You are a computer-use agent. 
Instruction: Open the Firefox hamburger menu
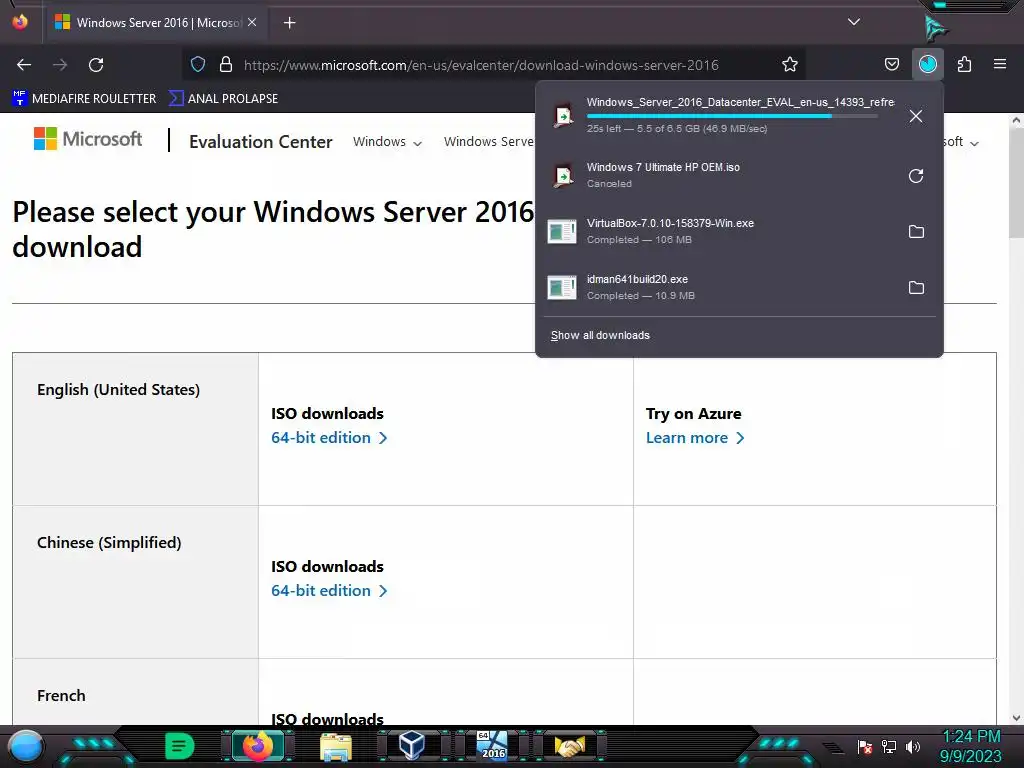999,64
